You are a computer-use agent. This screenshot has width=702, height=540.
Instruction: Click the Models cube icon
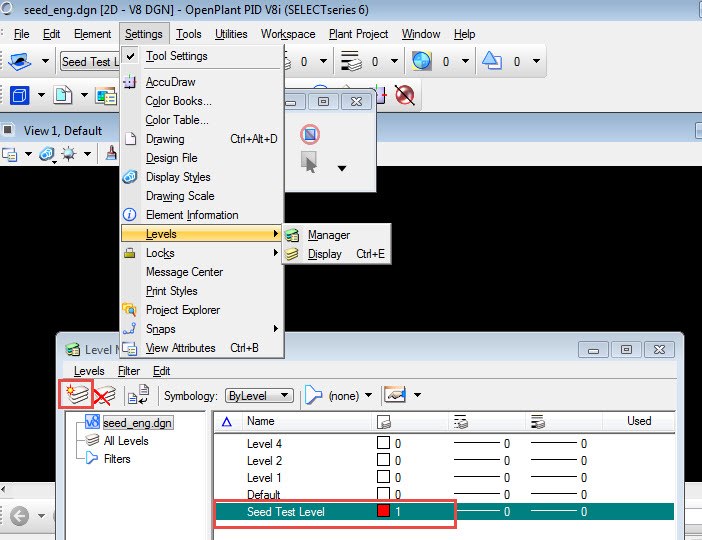point(19,95)
